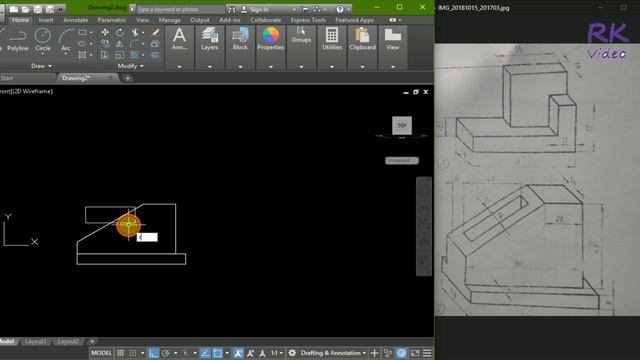Open the Block panel button
640x360 pixels.
pyautogui.click(x=240, y=40)
